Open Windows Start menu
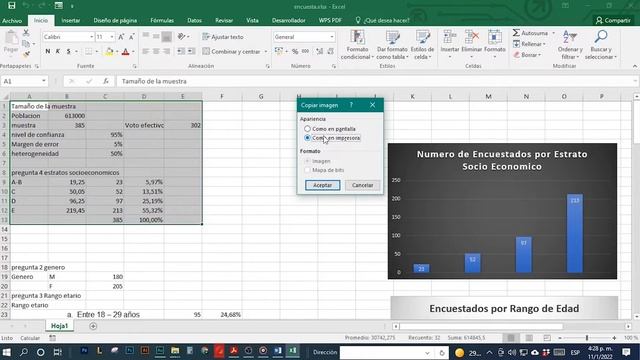Screen dimensions: 640x360 [x=7, y=352]
